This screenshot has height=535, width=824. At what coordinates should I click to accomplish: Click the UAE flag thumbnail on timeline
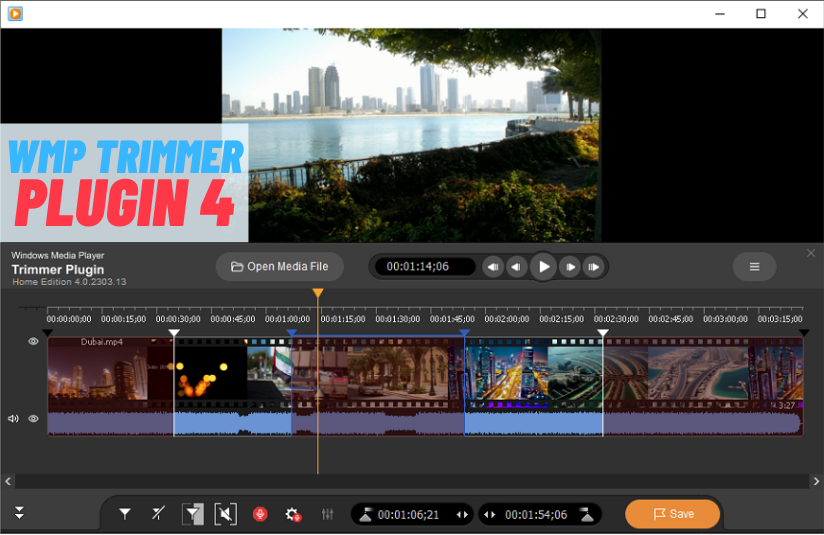[270, 373]
